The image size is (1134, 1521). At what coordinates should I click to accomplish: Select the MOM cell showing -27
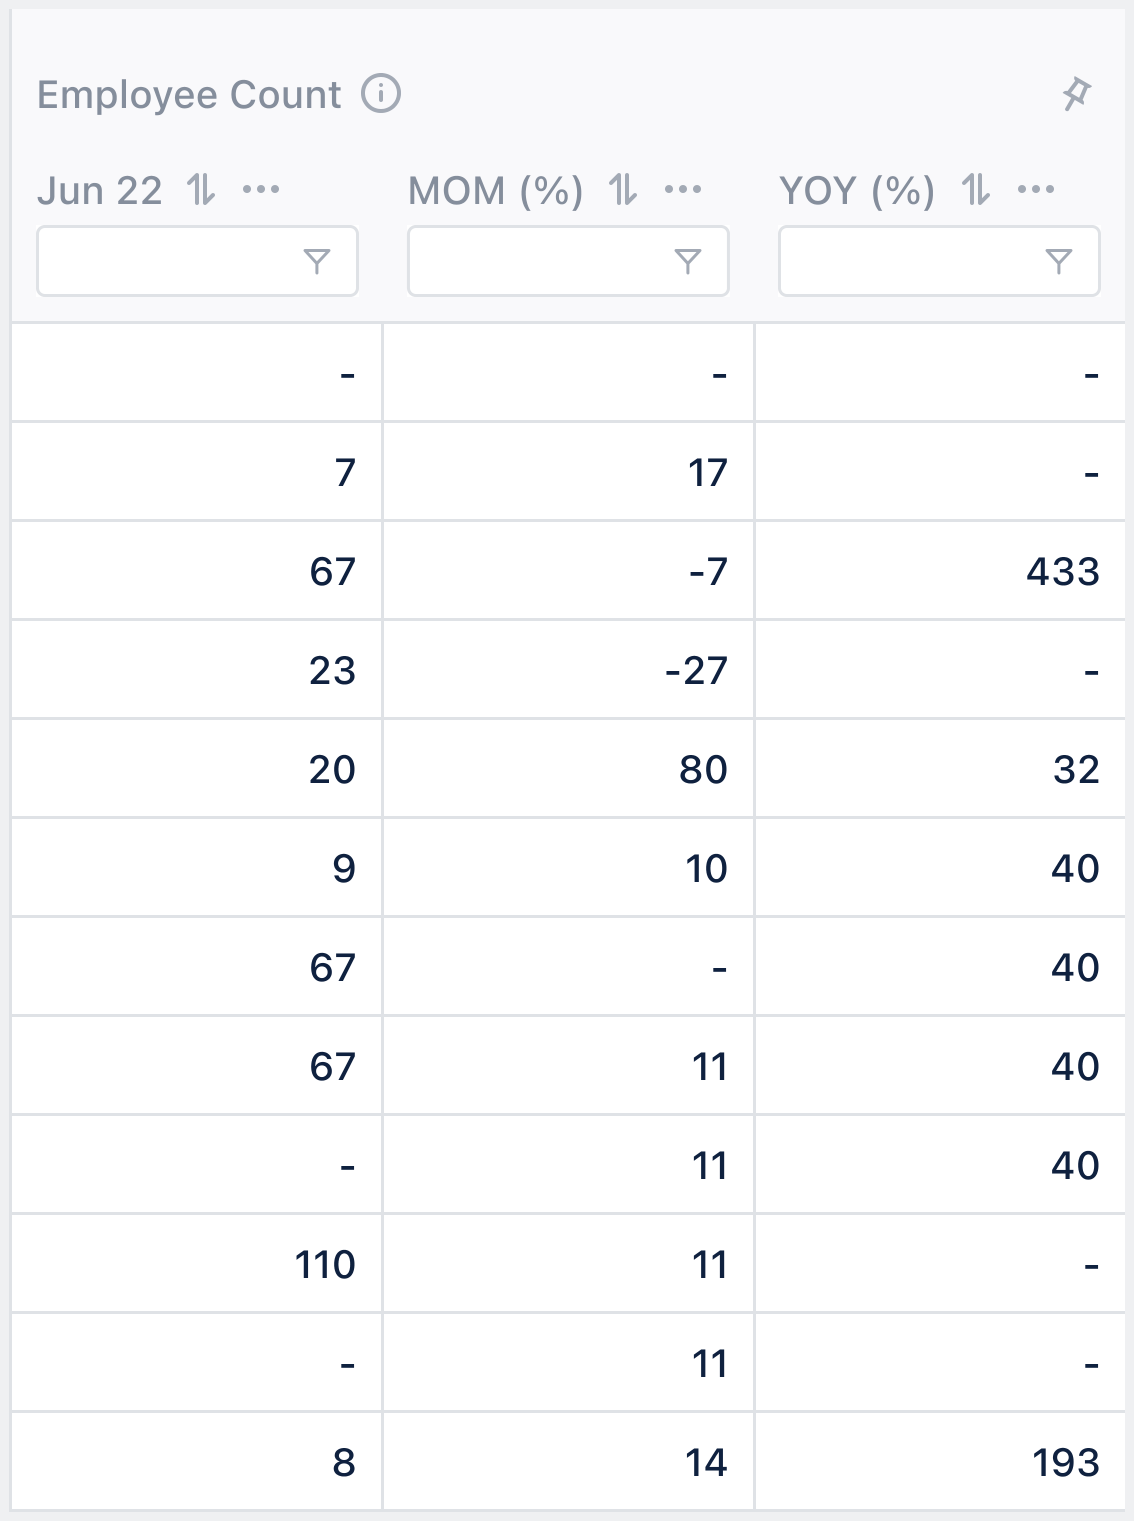tap(568, 669)
